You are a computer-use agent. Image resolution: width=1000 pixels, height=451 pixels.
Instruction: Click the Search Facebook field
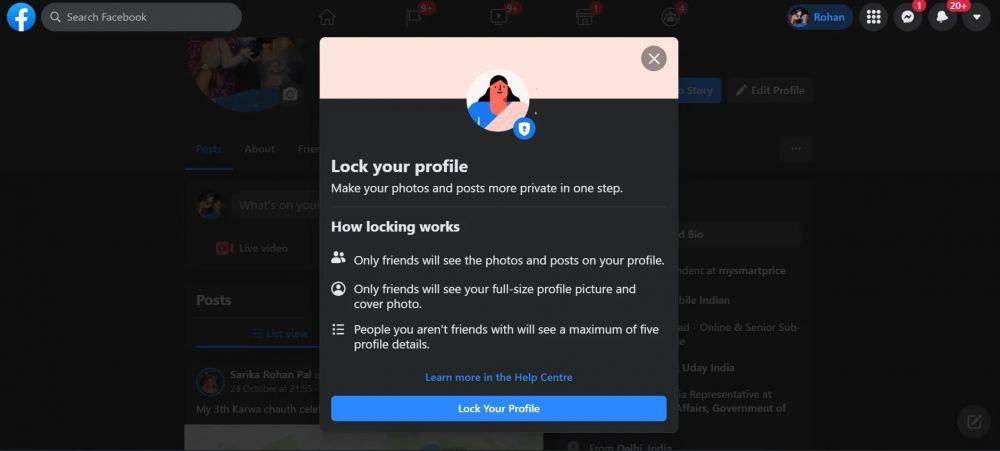pos(142,17)
